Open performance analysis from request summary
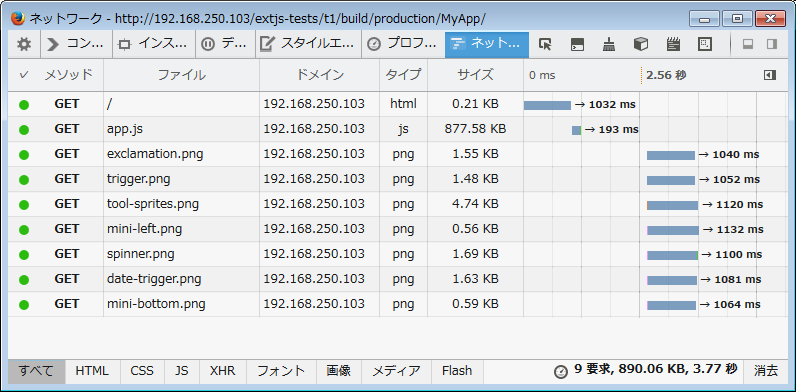 pos(646,371)
